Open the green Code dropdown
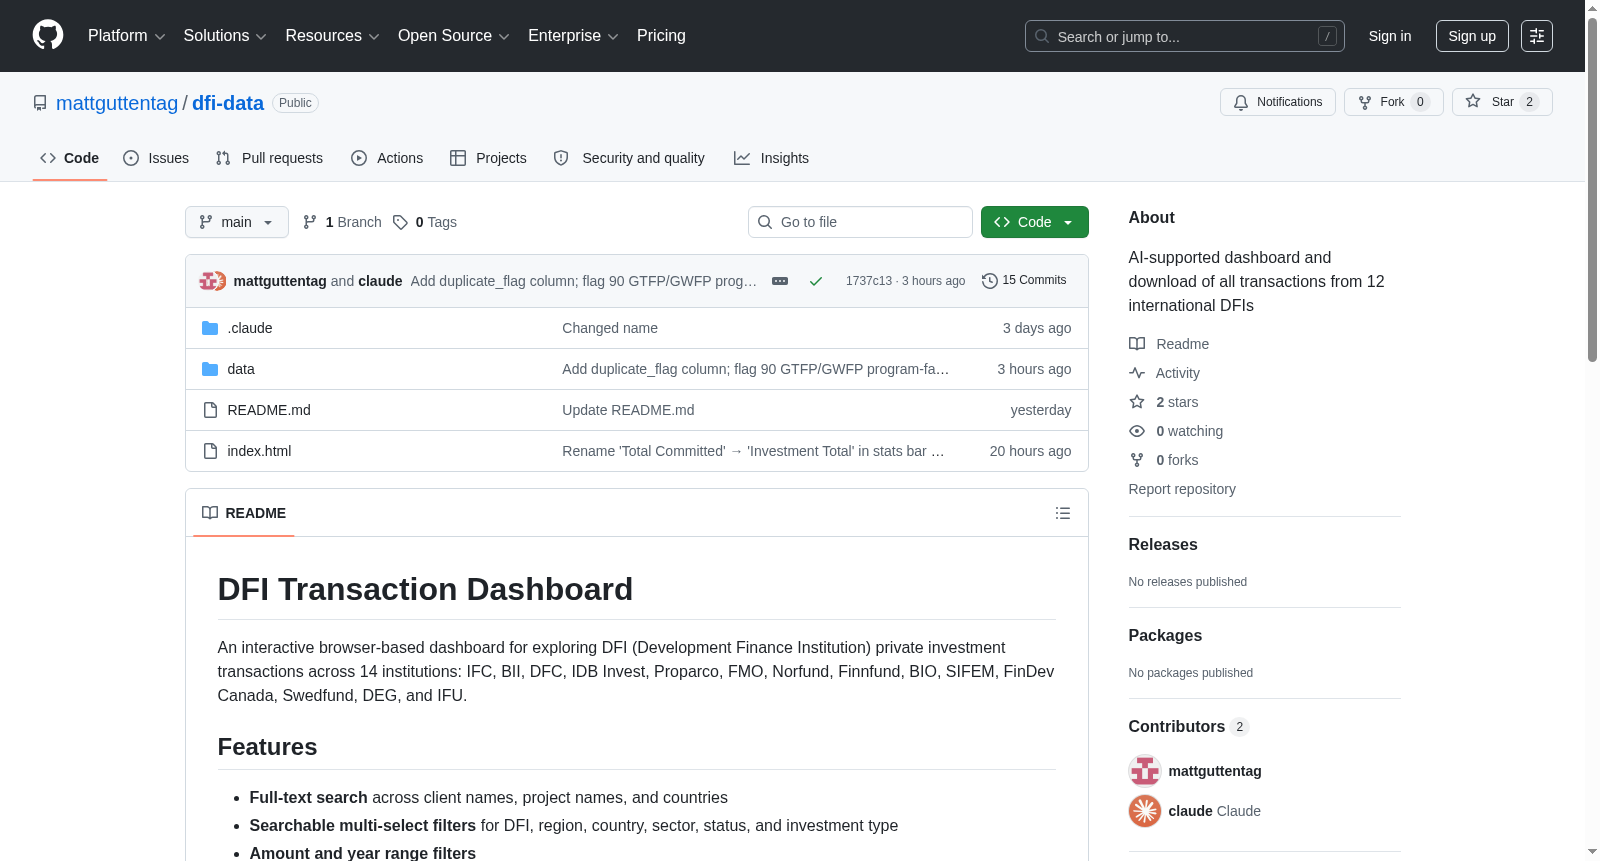 pyautogui.click(x=1035, y=222)
